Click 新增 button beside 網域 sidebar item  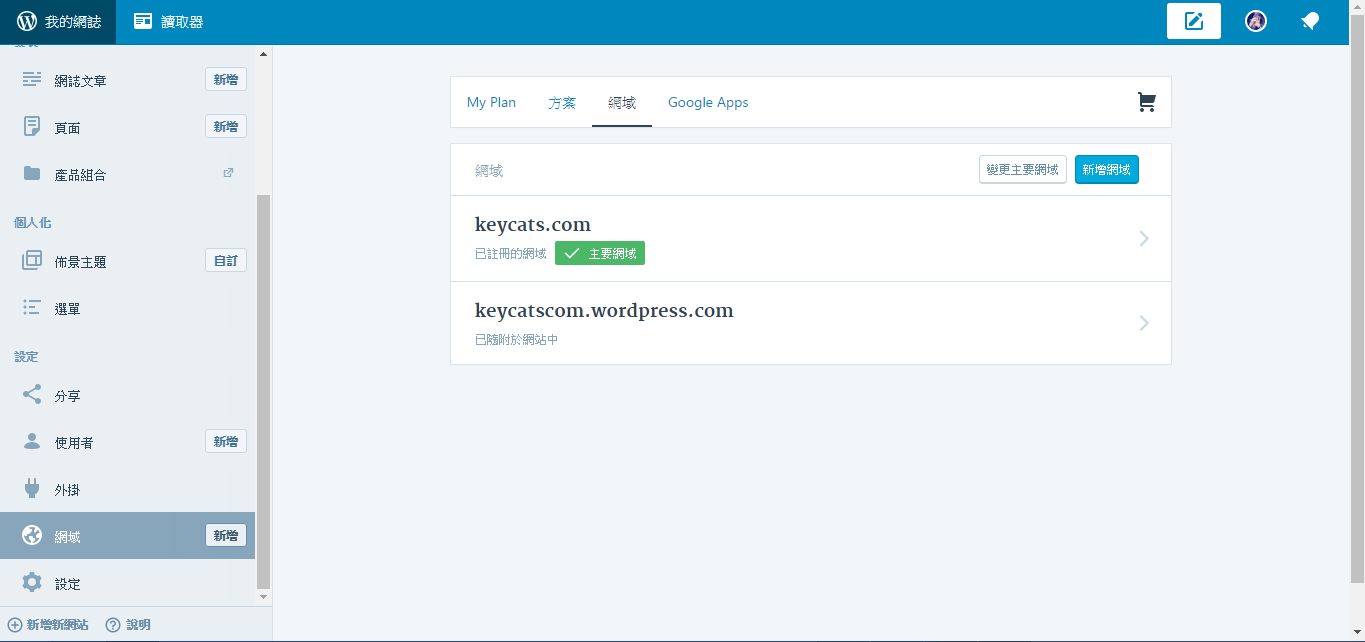[x=226, y=535]
